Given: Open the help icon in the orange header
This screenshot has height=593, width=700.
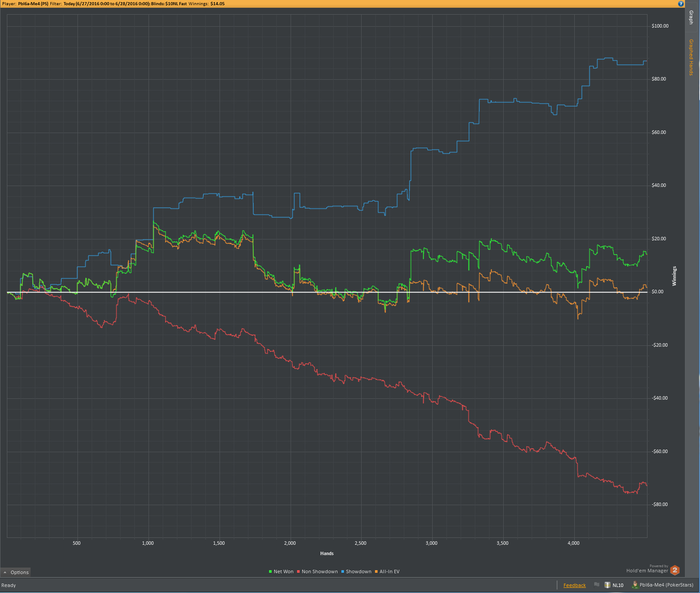Looking at the screenshot, I should pos(681,4).
